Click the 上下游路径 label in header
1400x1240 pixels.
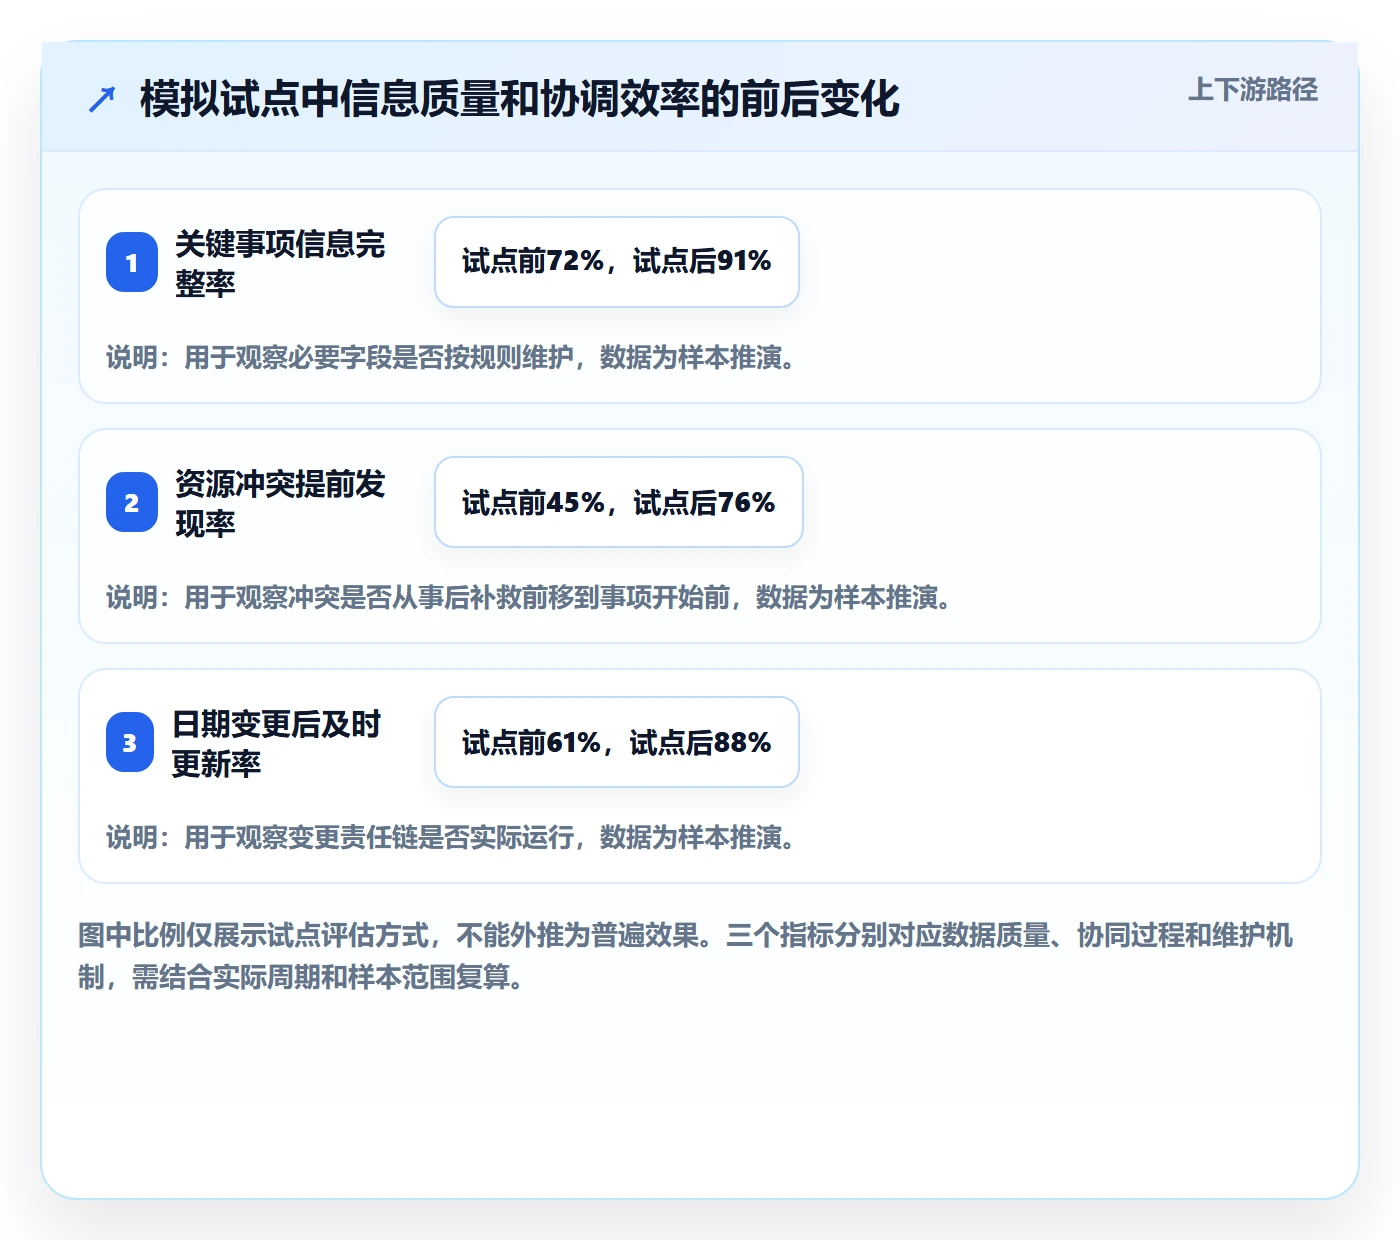point(1253,90)
